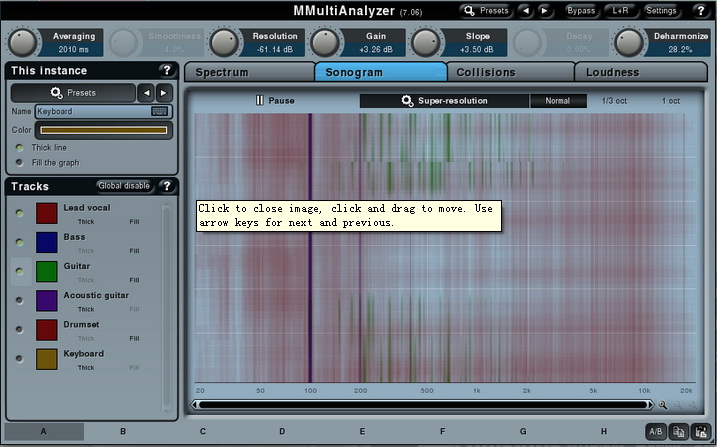Click the Gain knob

(x=325, y=43)
